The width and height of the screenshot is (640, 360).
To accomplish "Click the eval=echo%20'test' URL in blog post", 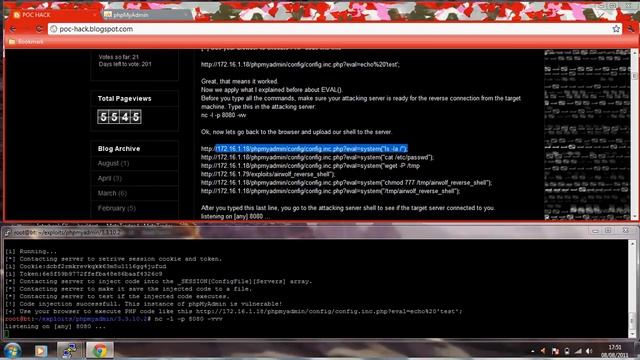I will pyautogui.click(x=300, y=64).
